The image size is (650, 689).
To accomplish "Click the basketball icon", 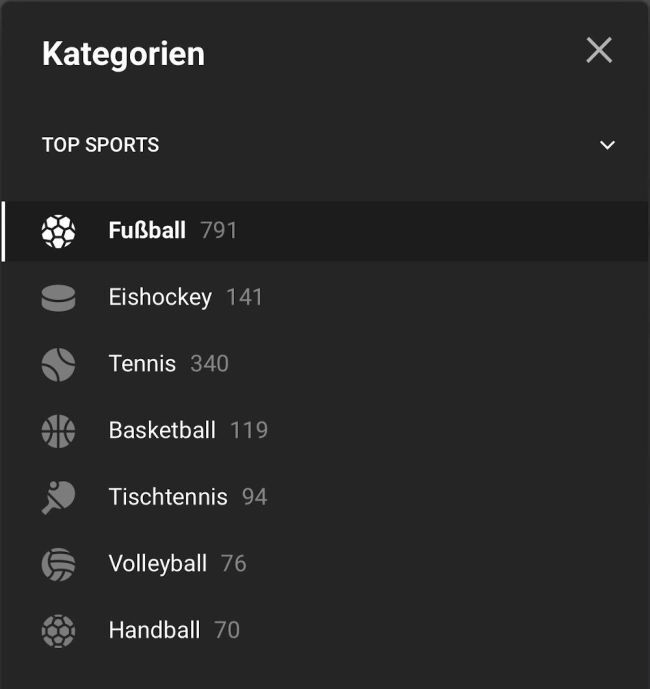I will tap(58, 431).
